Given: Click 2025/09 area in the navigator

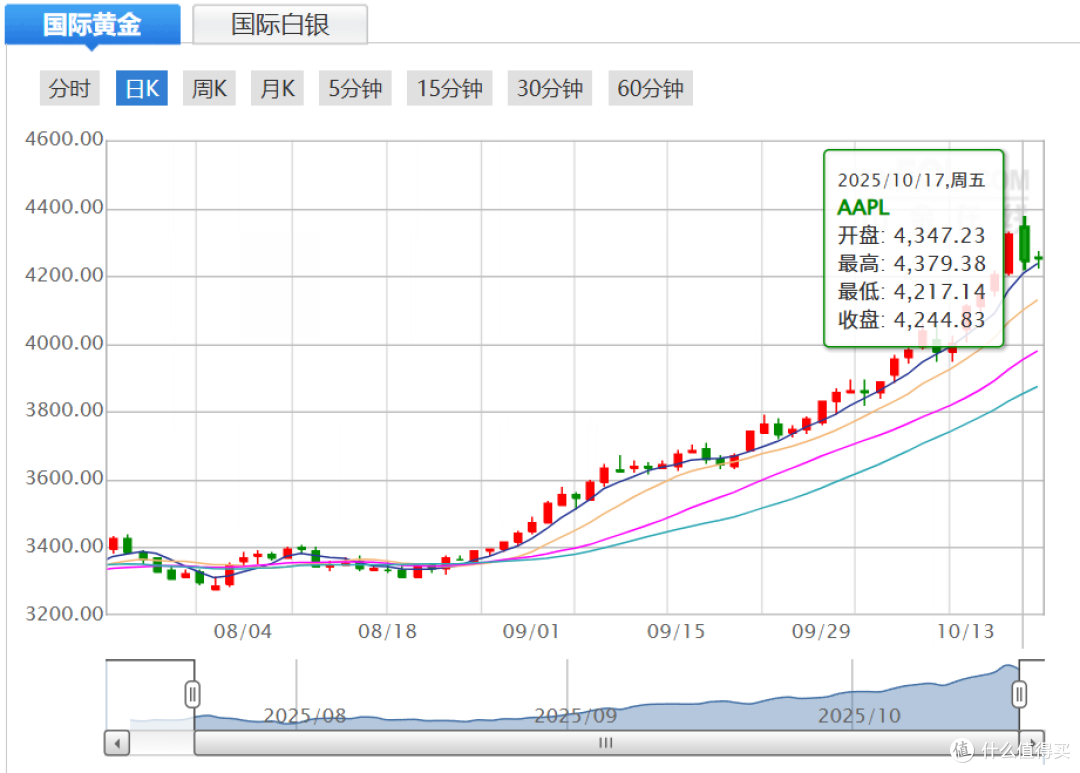Looking at the screenshot, I should pyautogui.click(x=575, y=716).
